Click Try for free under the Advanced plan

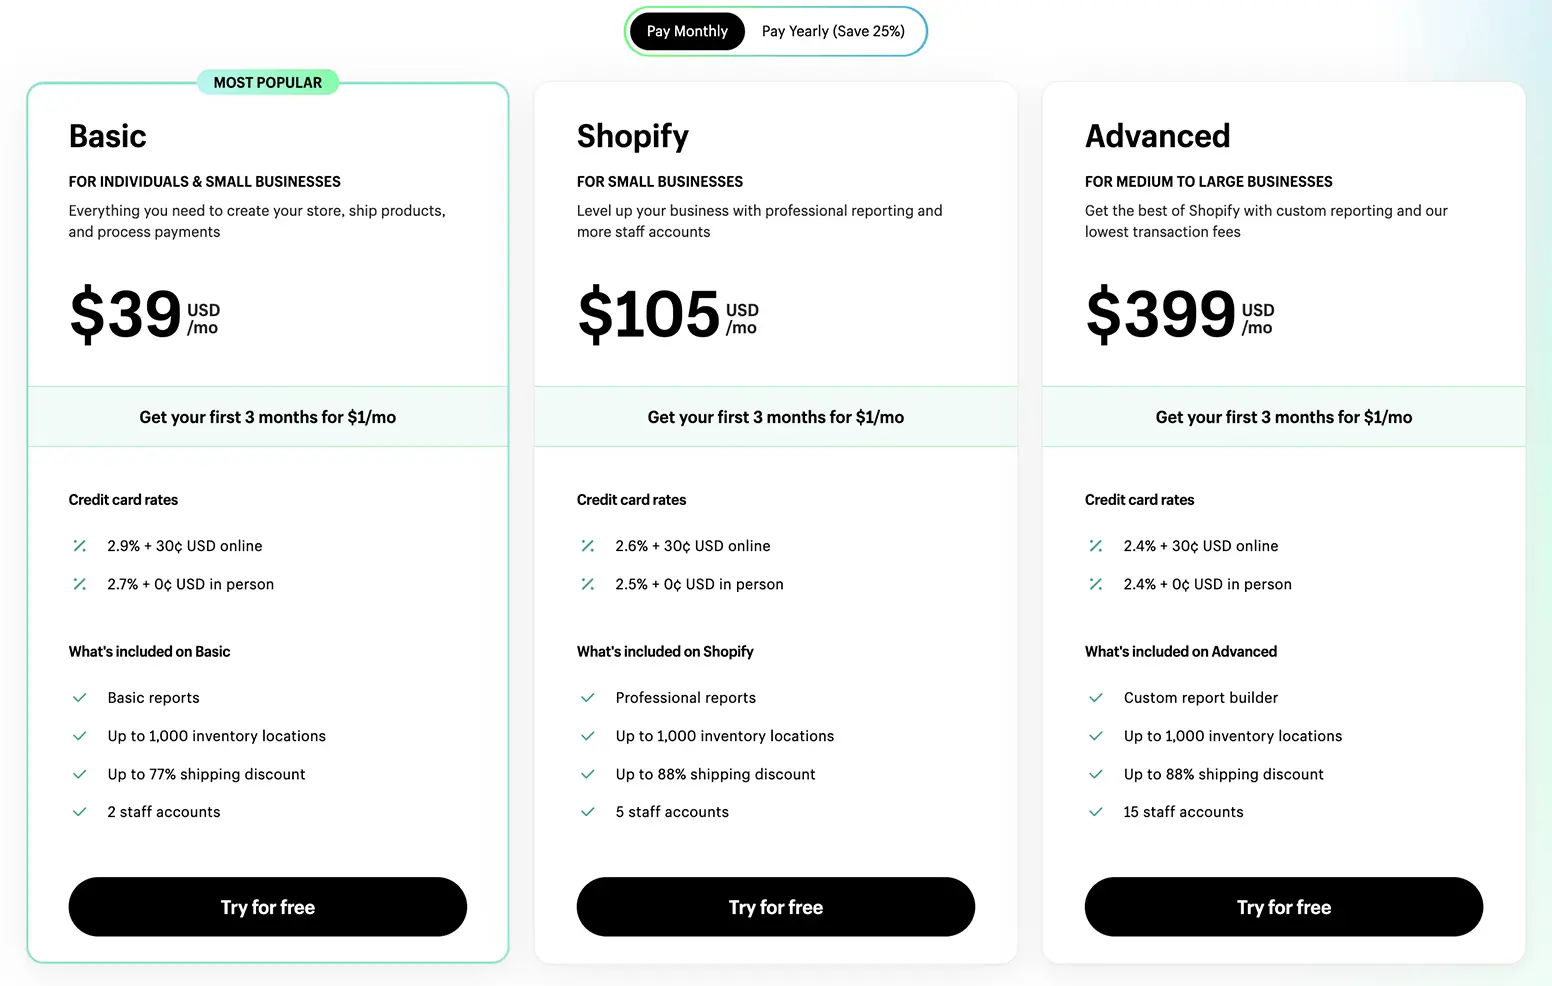[1283, 907]
